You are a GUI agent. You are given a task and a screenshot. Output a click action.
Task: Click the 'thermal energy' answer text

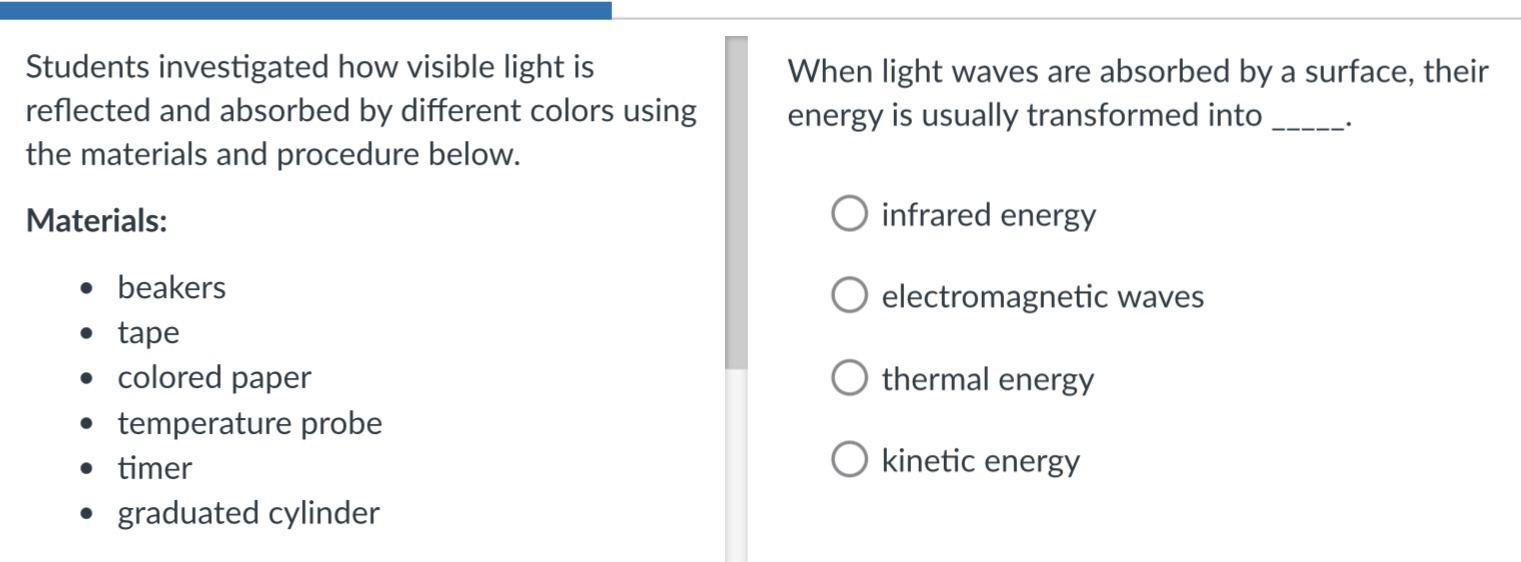[x=987, y=380]
